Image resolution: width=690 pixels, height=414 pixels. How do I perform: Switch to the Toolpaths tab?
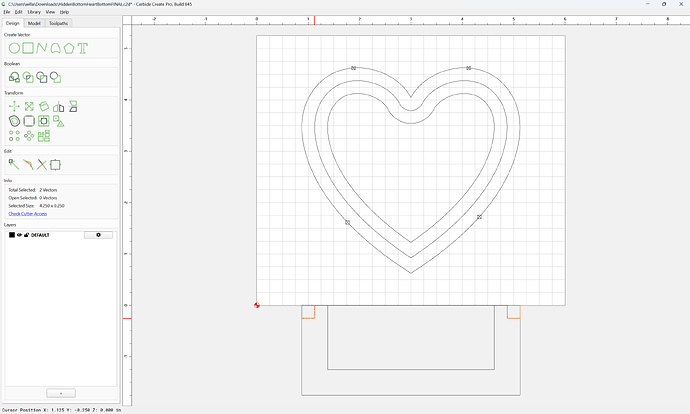point(59,23)
